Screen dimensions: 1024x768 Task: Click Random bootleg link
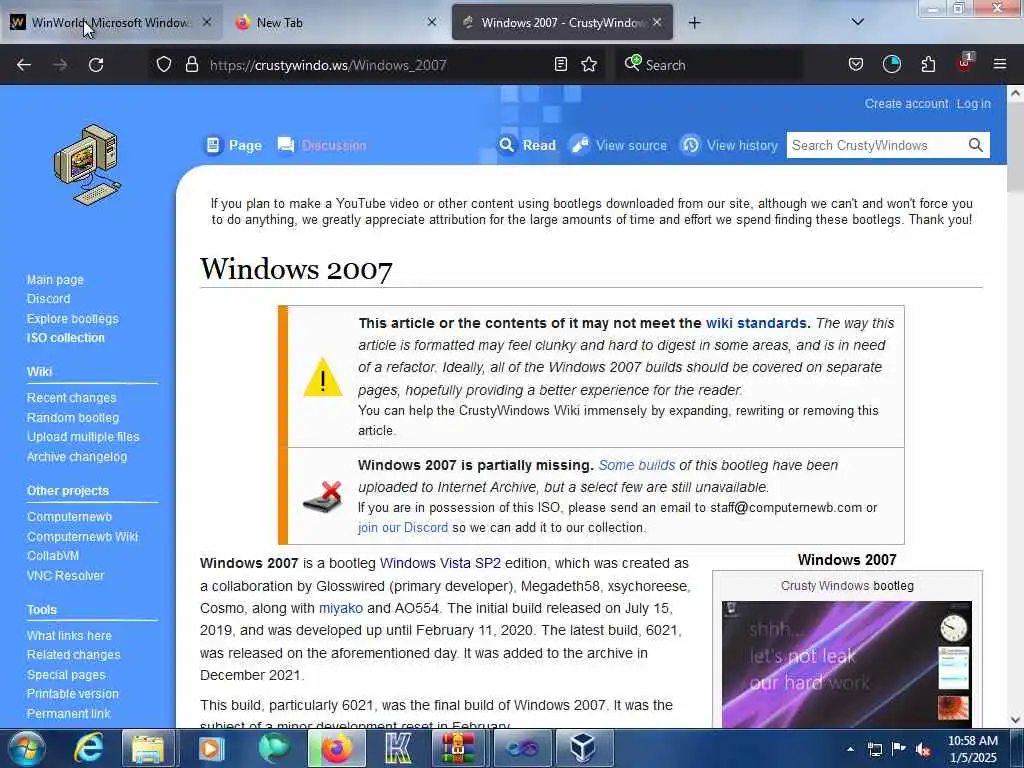pos(72,417)
